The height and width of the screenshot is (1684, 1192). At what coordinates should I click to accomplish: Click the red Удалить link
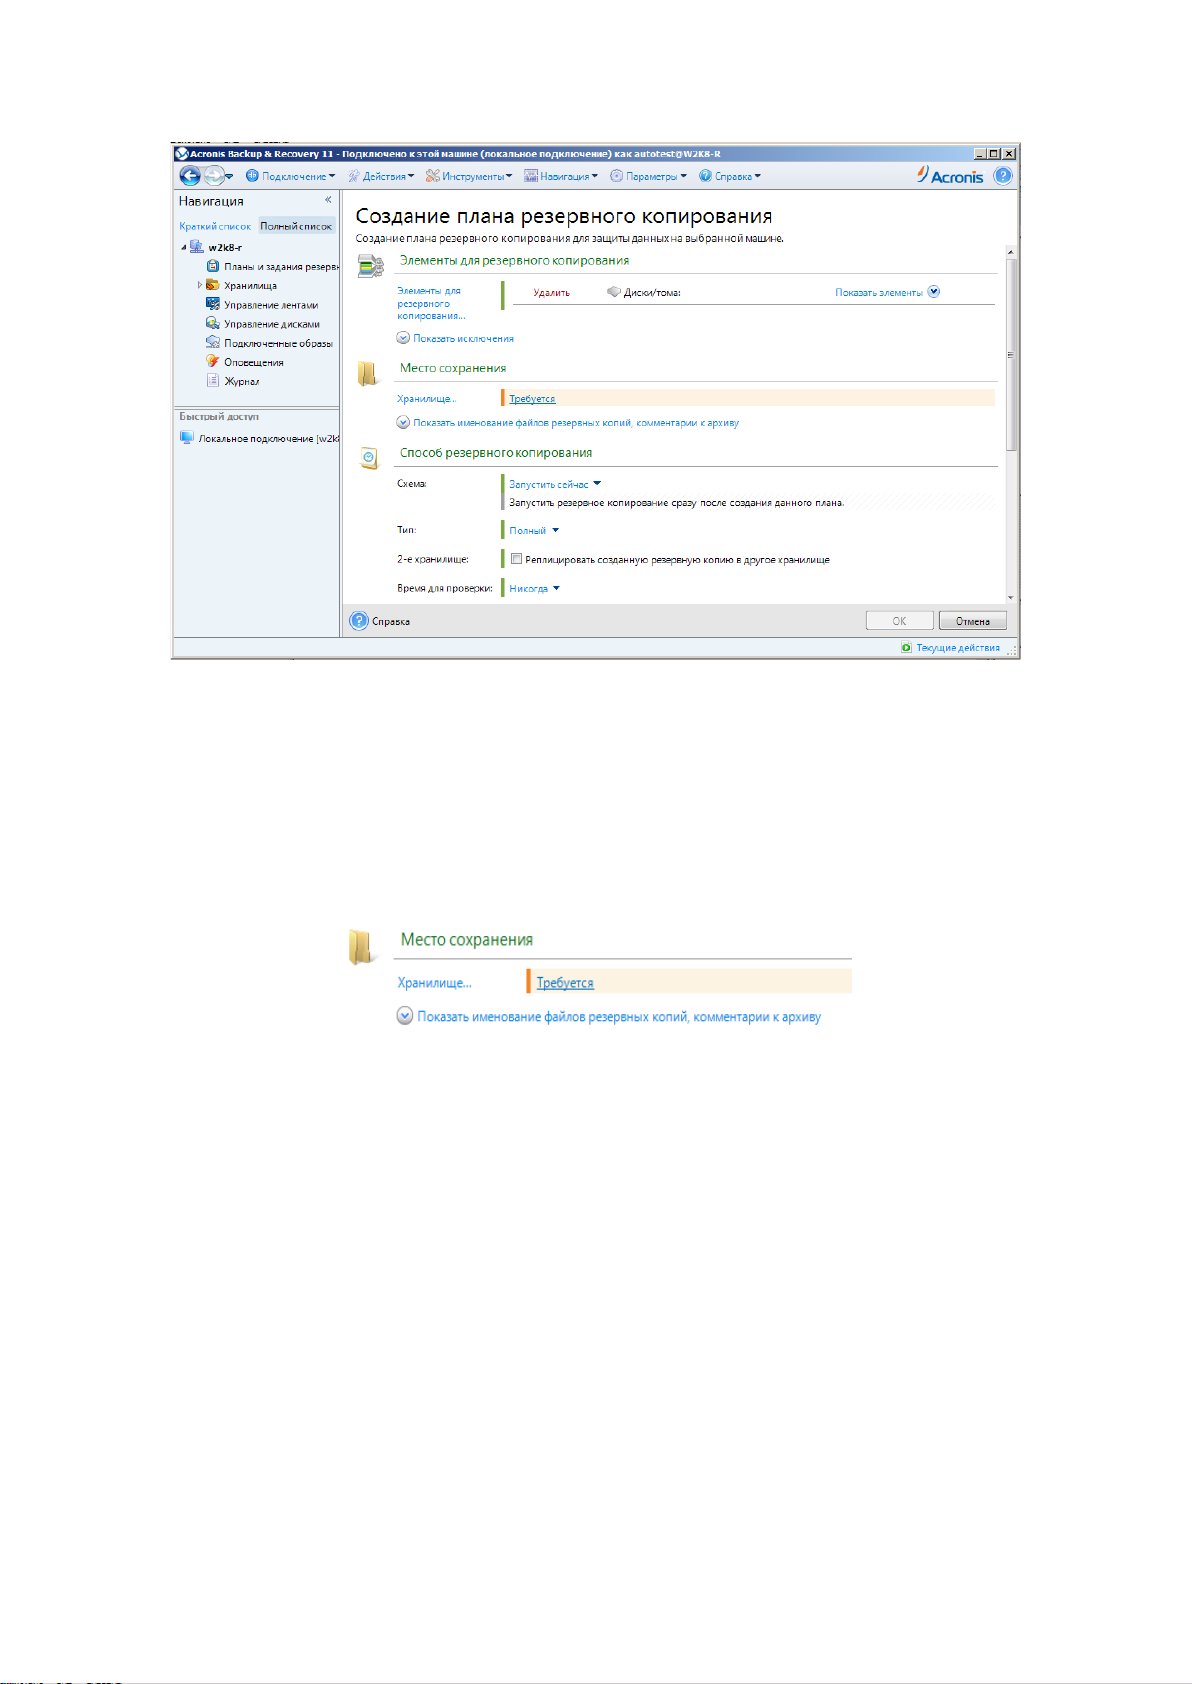(x=552, y=293)
